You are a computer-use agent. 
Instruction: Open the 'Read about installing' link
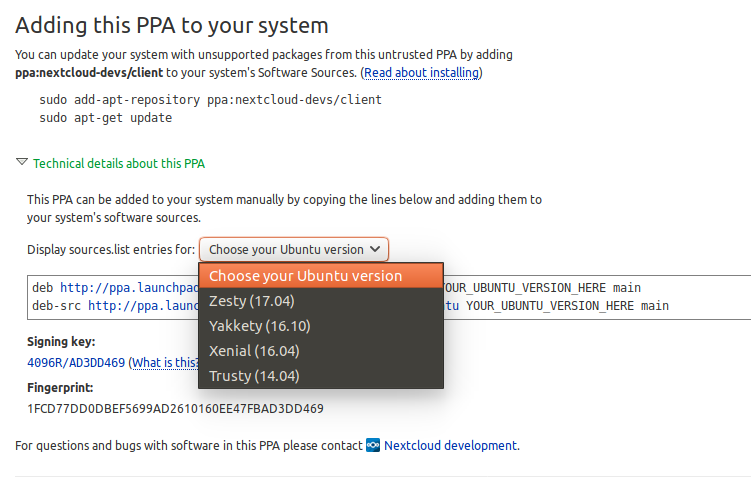(x=422, y=73)
